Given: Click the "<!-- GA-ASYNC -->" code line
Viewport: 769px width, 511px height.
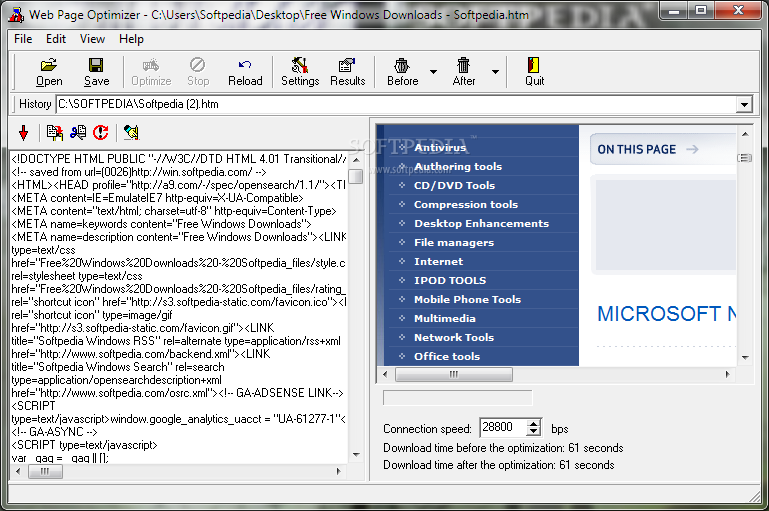Looking at the screenshot, I should 54,432.
